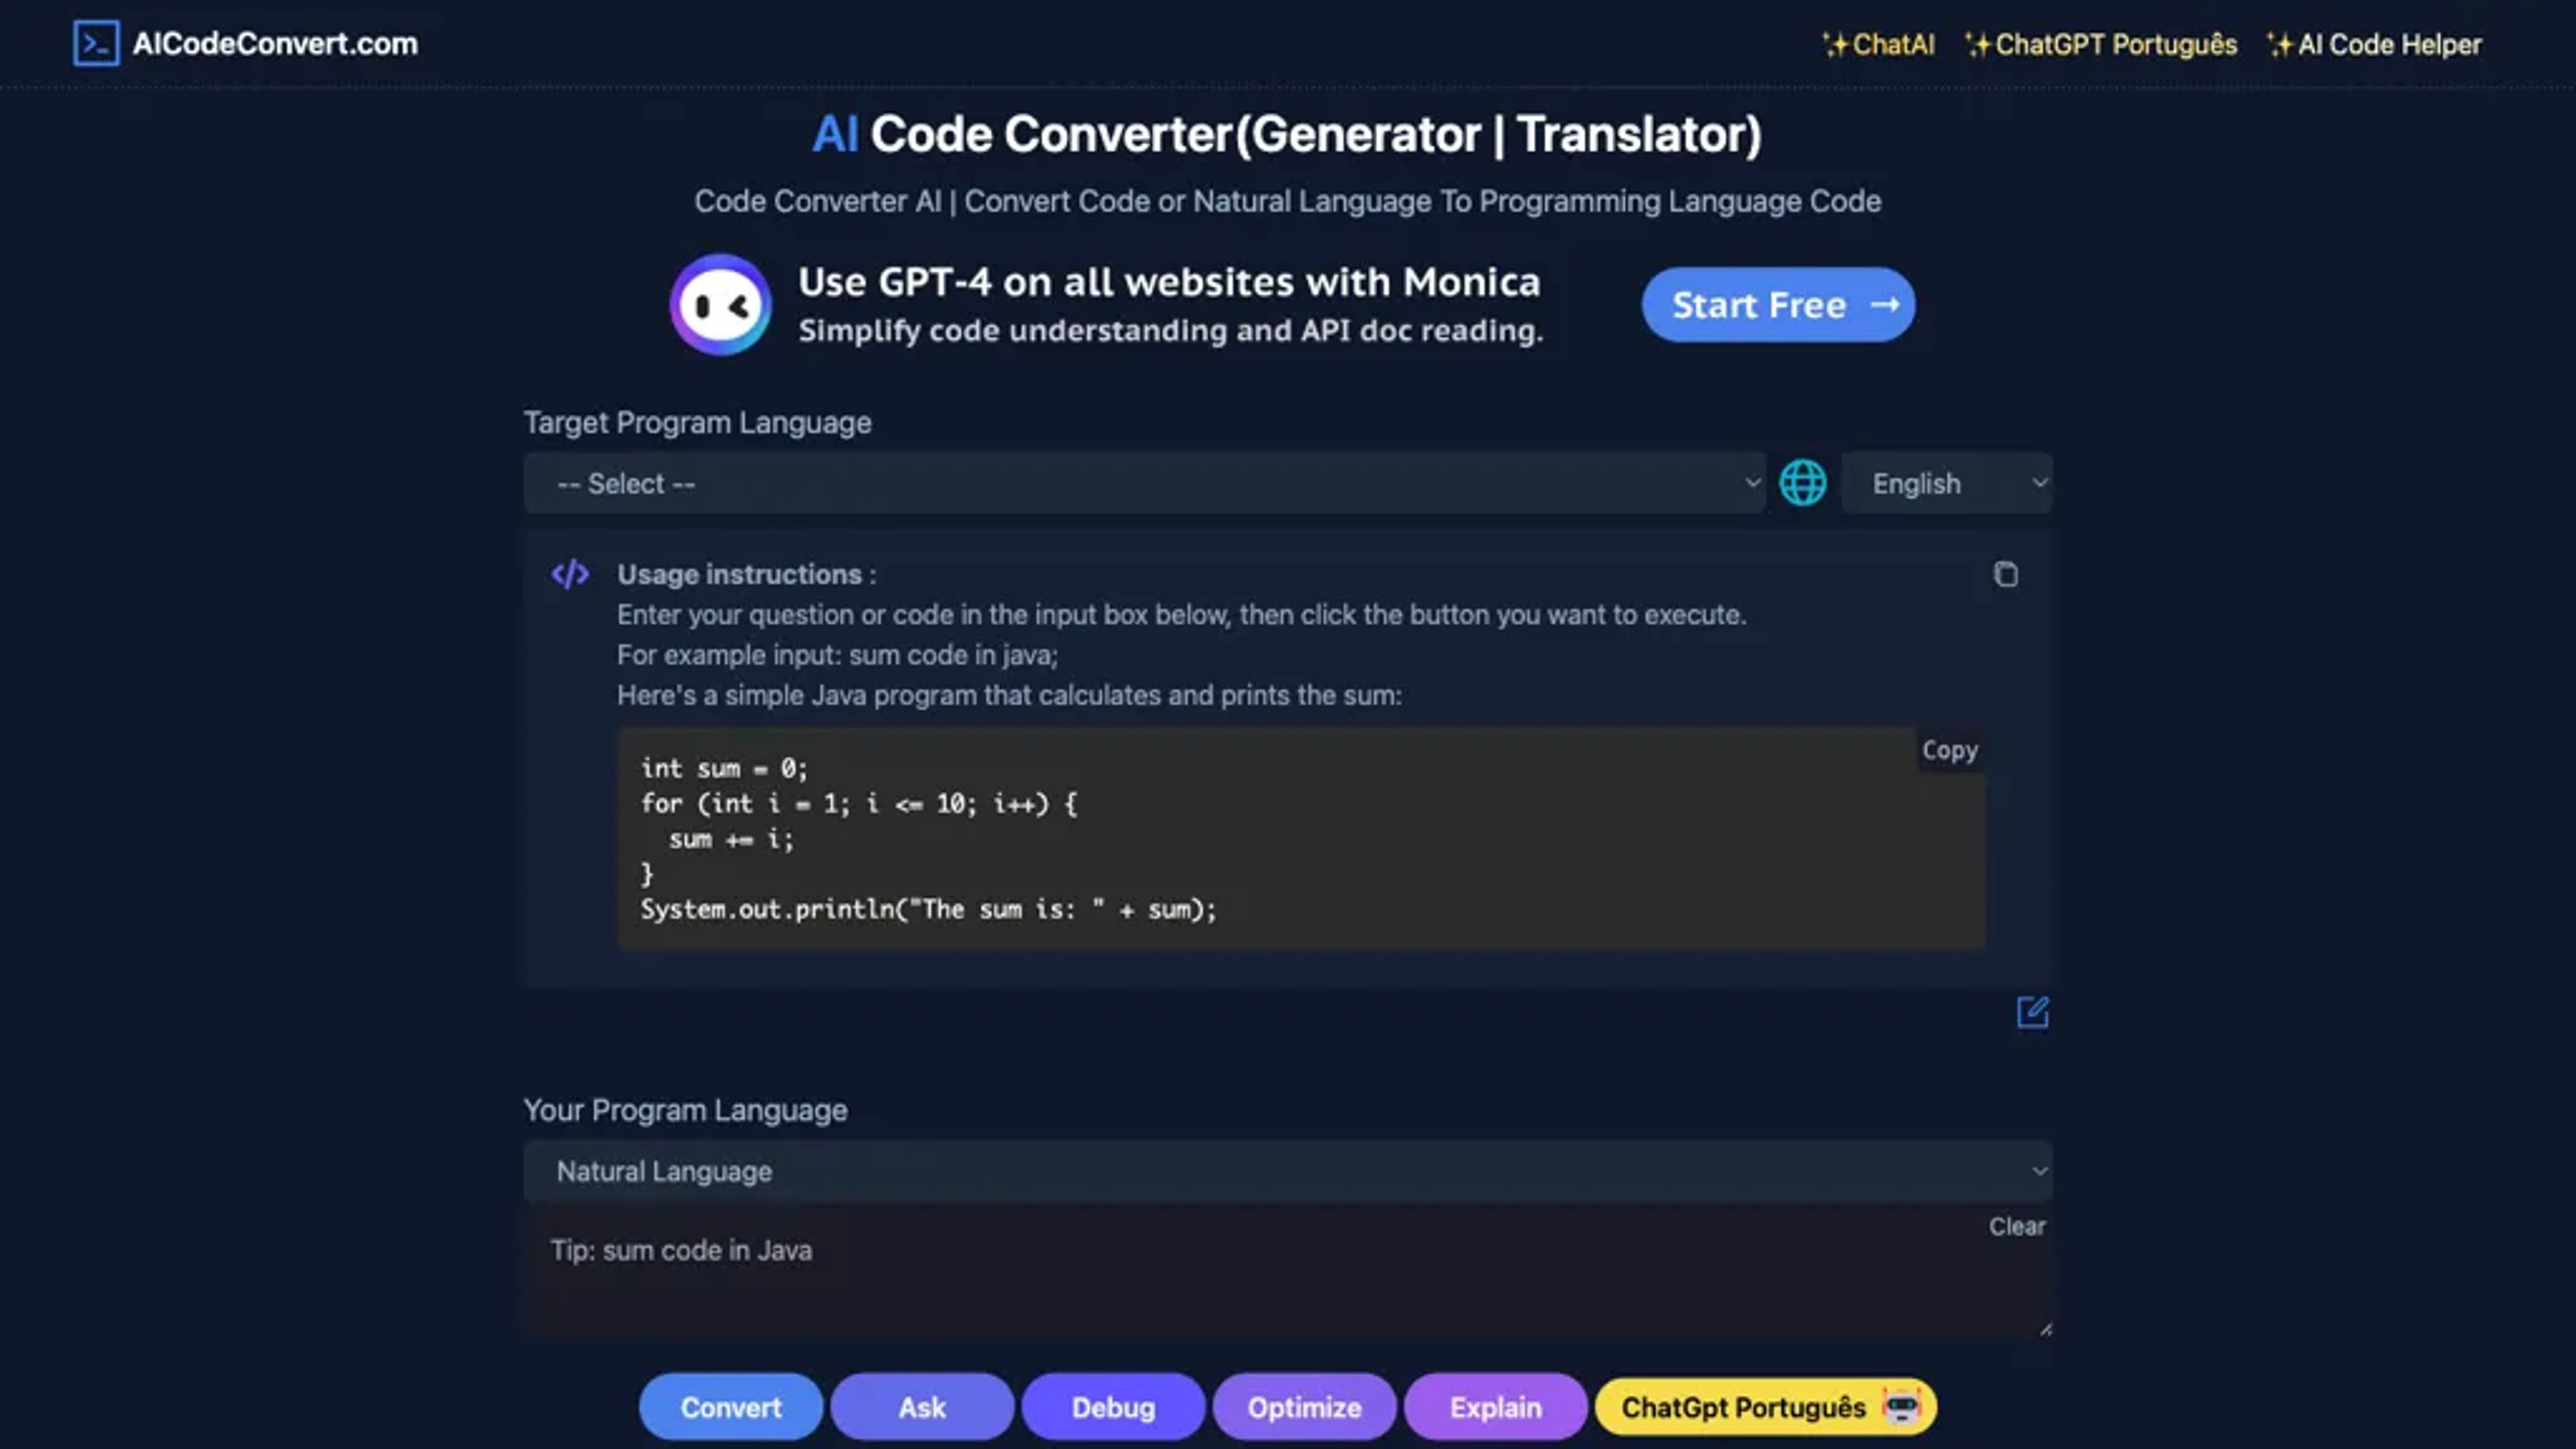Click the copy icon in usage instructions
Screen dimensions: 2576x1449
tap(2006, 574)
